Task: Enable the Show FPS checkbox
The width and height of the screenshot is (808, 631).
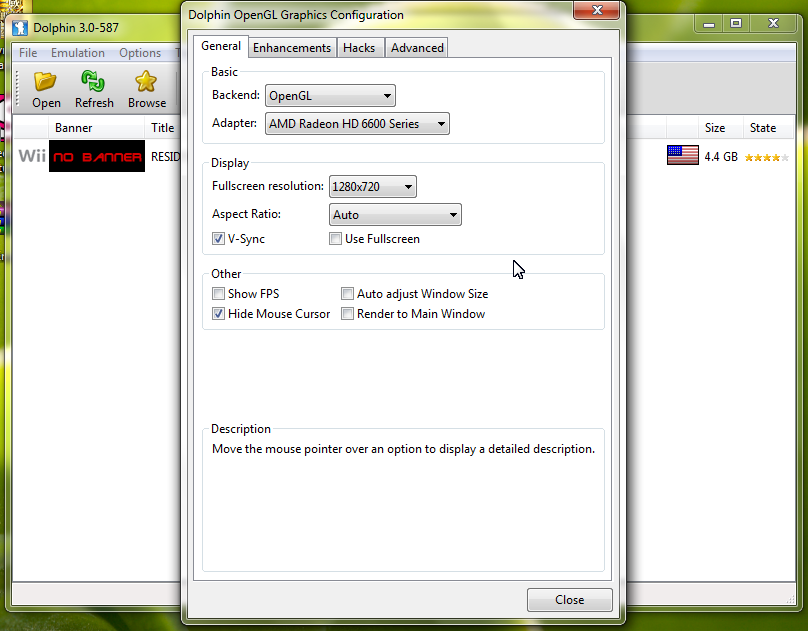Action: click(x=218, y=294)
